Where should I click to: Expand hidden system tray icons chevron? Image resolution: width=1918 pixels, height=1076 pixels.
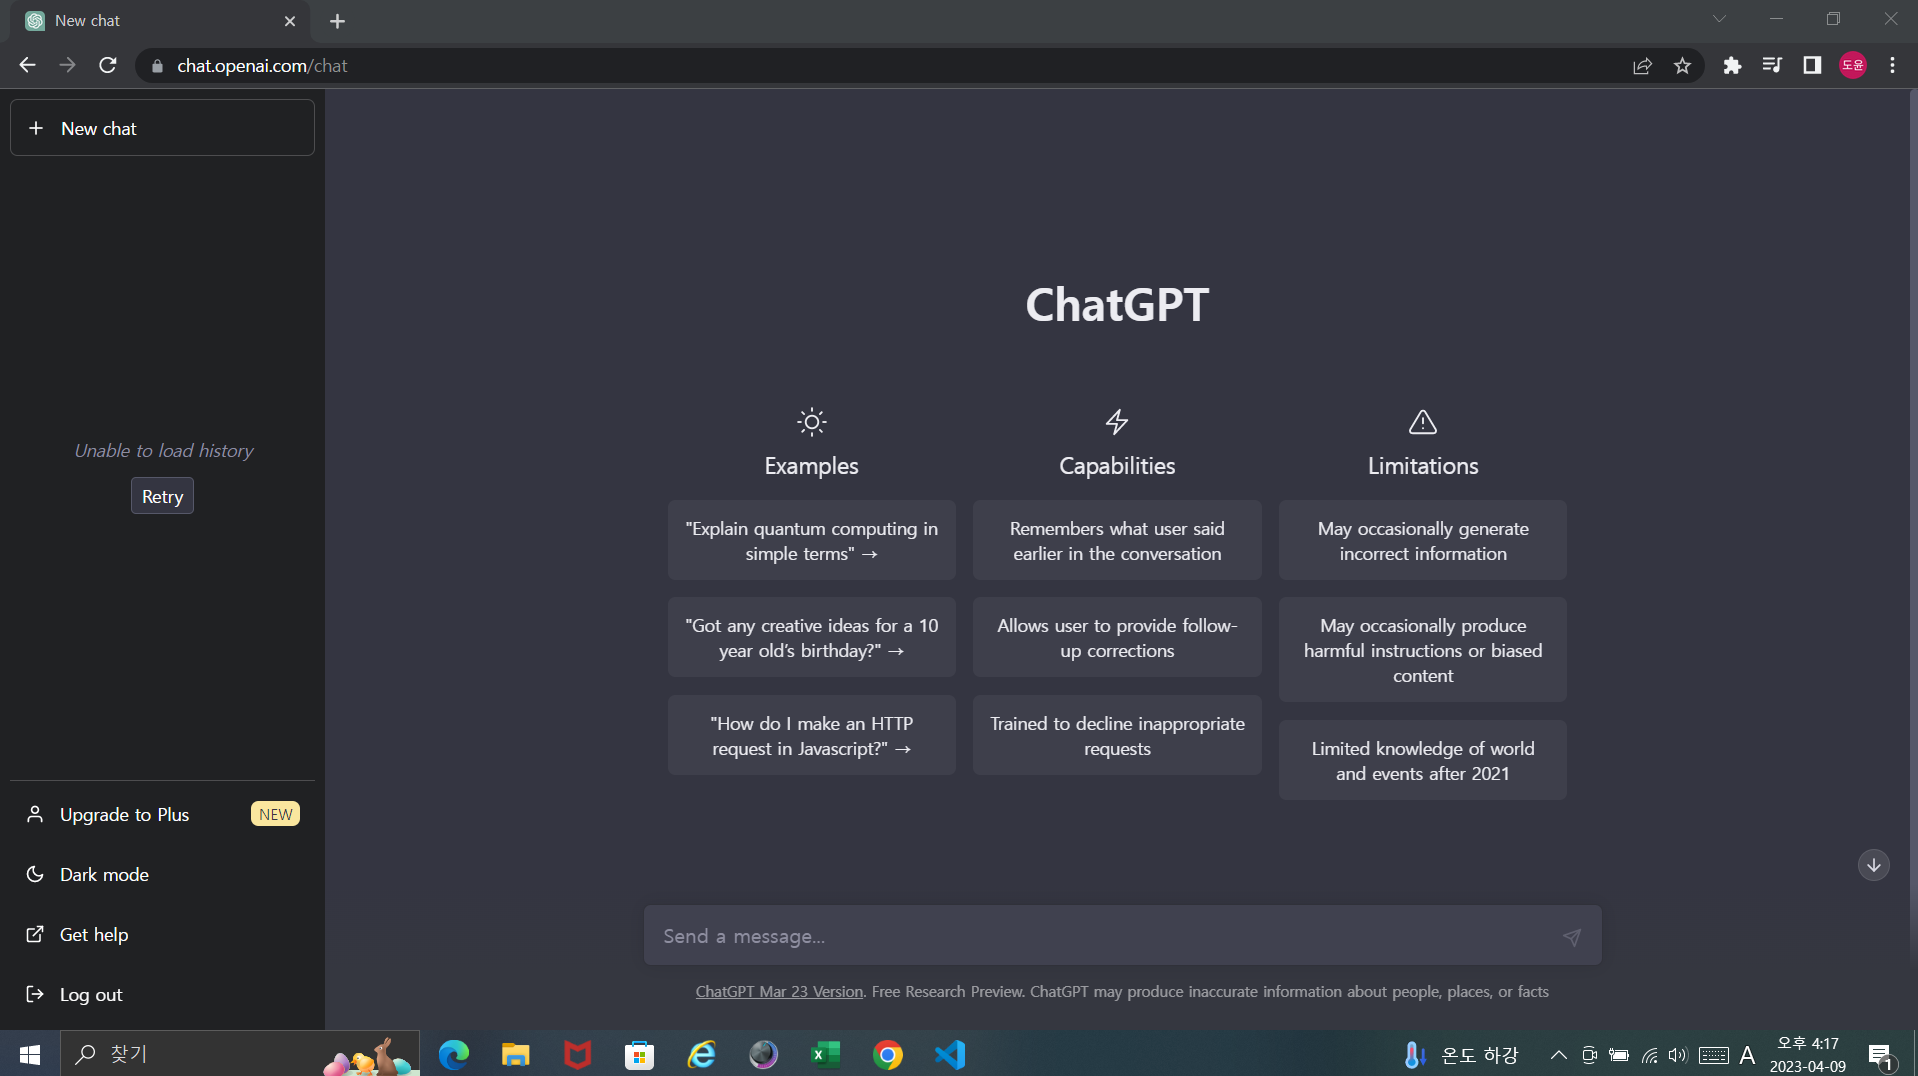click(1558, 1055)
